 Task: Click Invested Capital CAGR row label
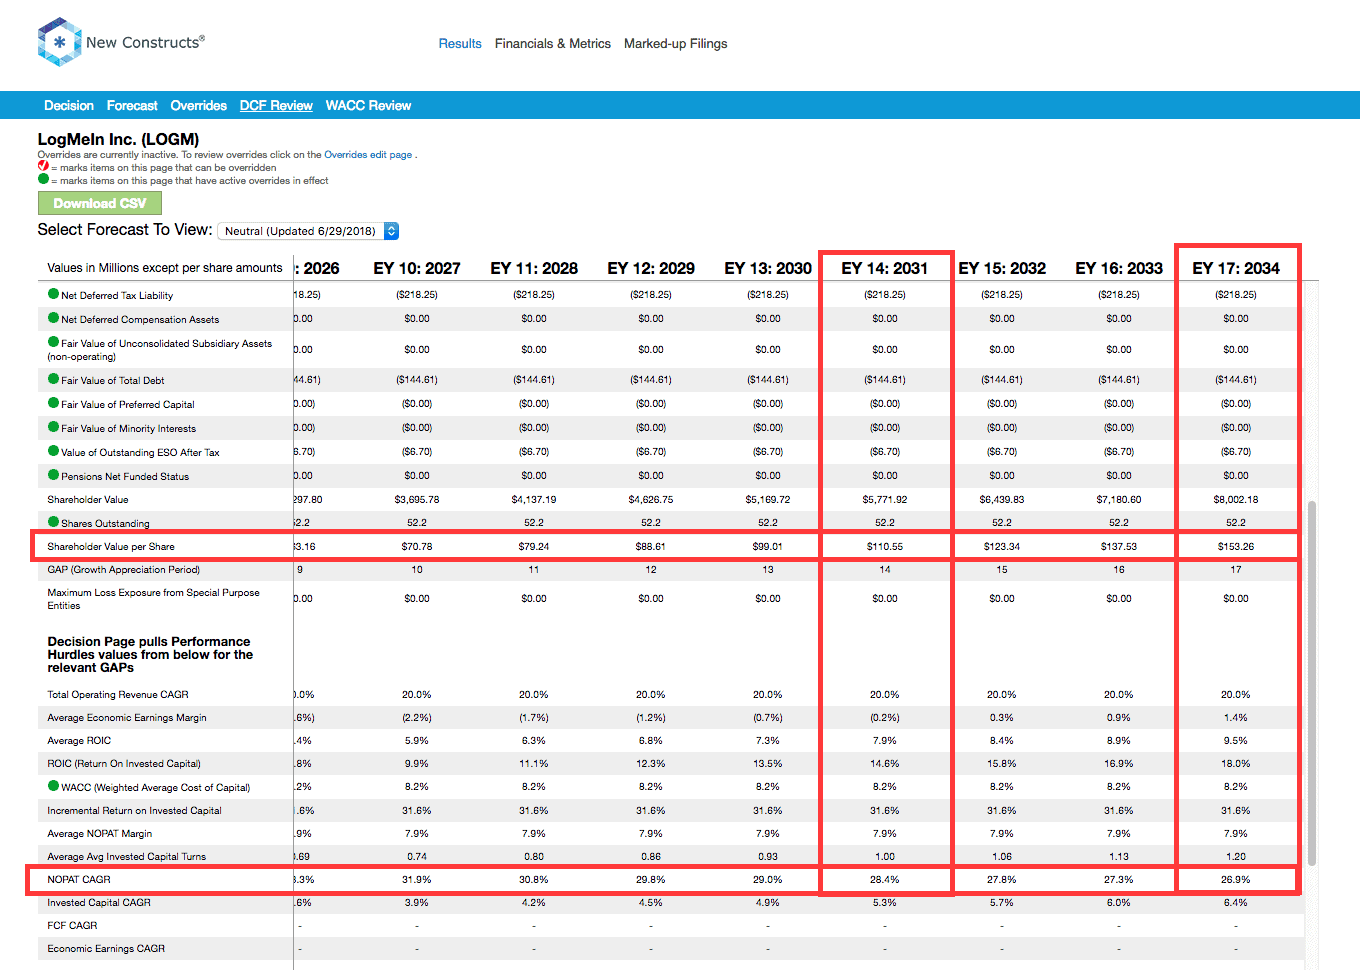(99, 903)
